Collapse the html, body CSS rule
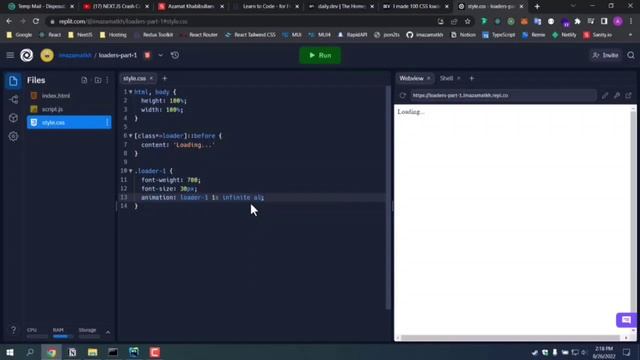Screen dimensions: 640x360 [x=131, y=92]
